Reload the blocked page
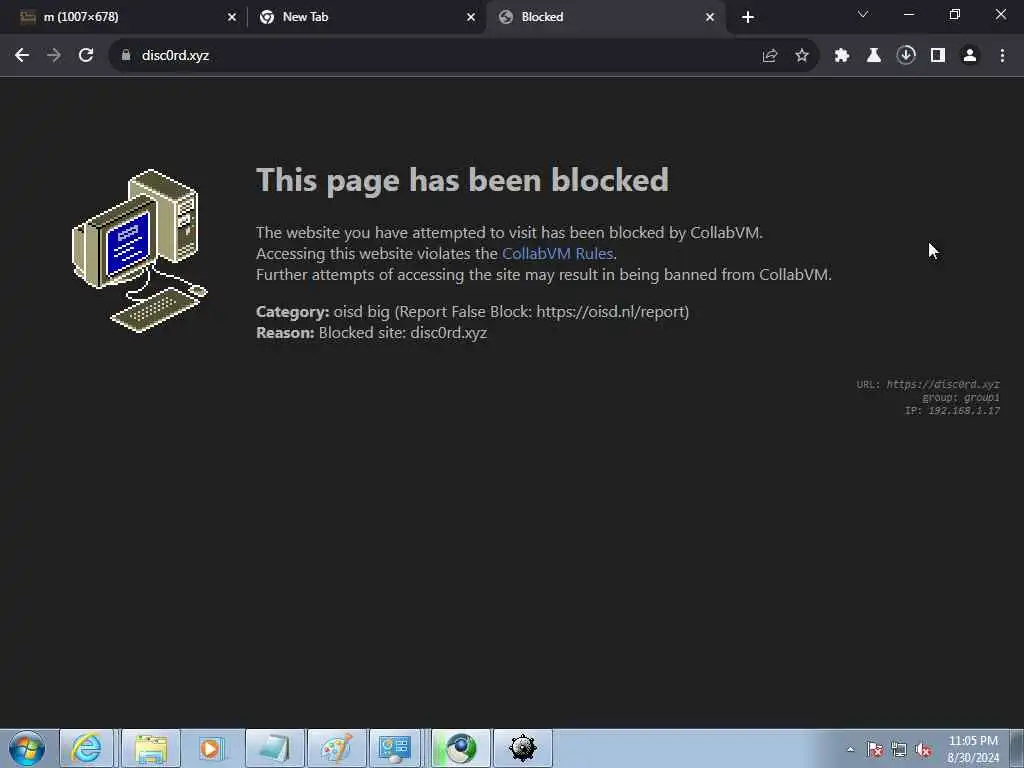1024x768 pixels. click(x=86, y=56)
